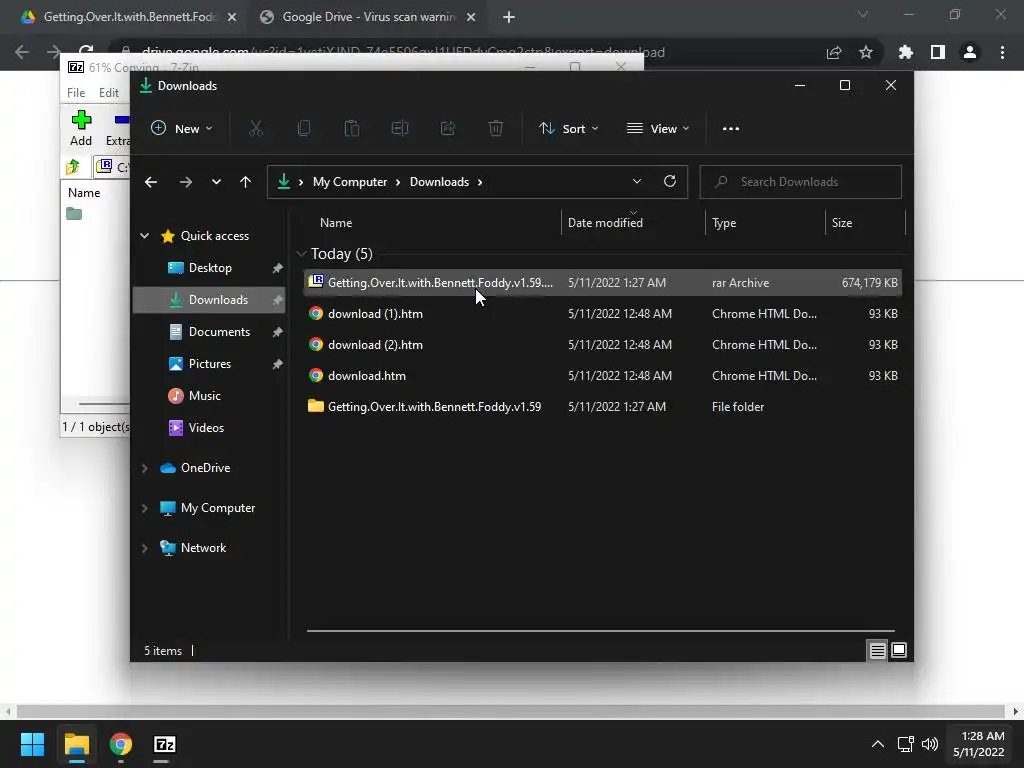Viewport: 1024px width, 768px height.
Task: Expand the OneDrive tree node
Action: (x=145, y=468)
